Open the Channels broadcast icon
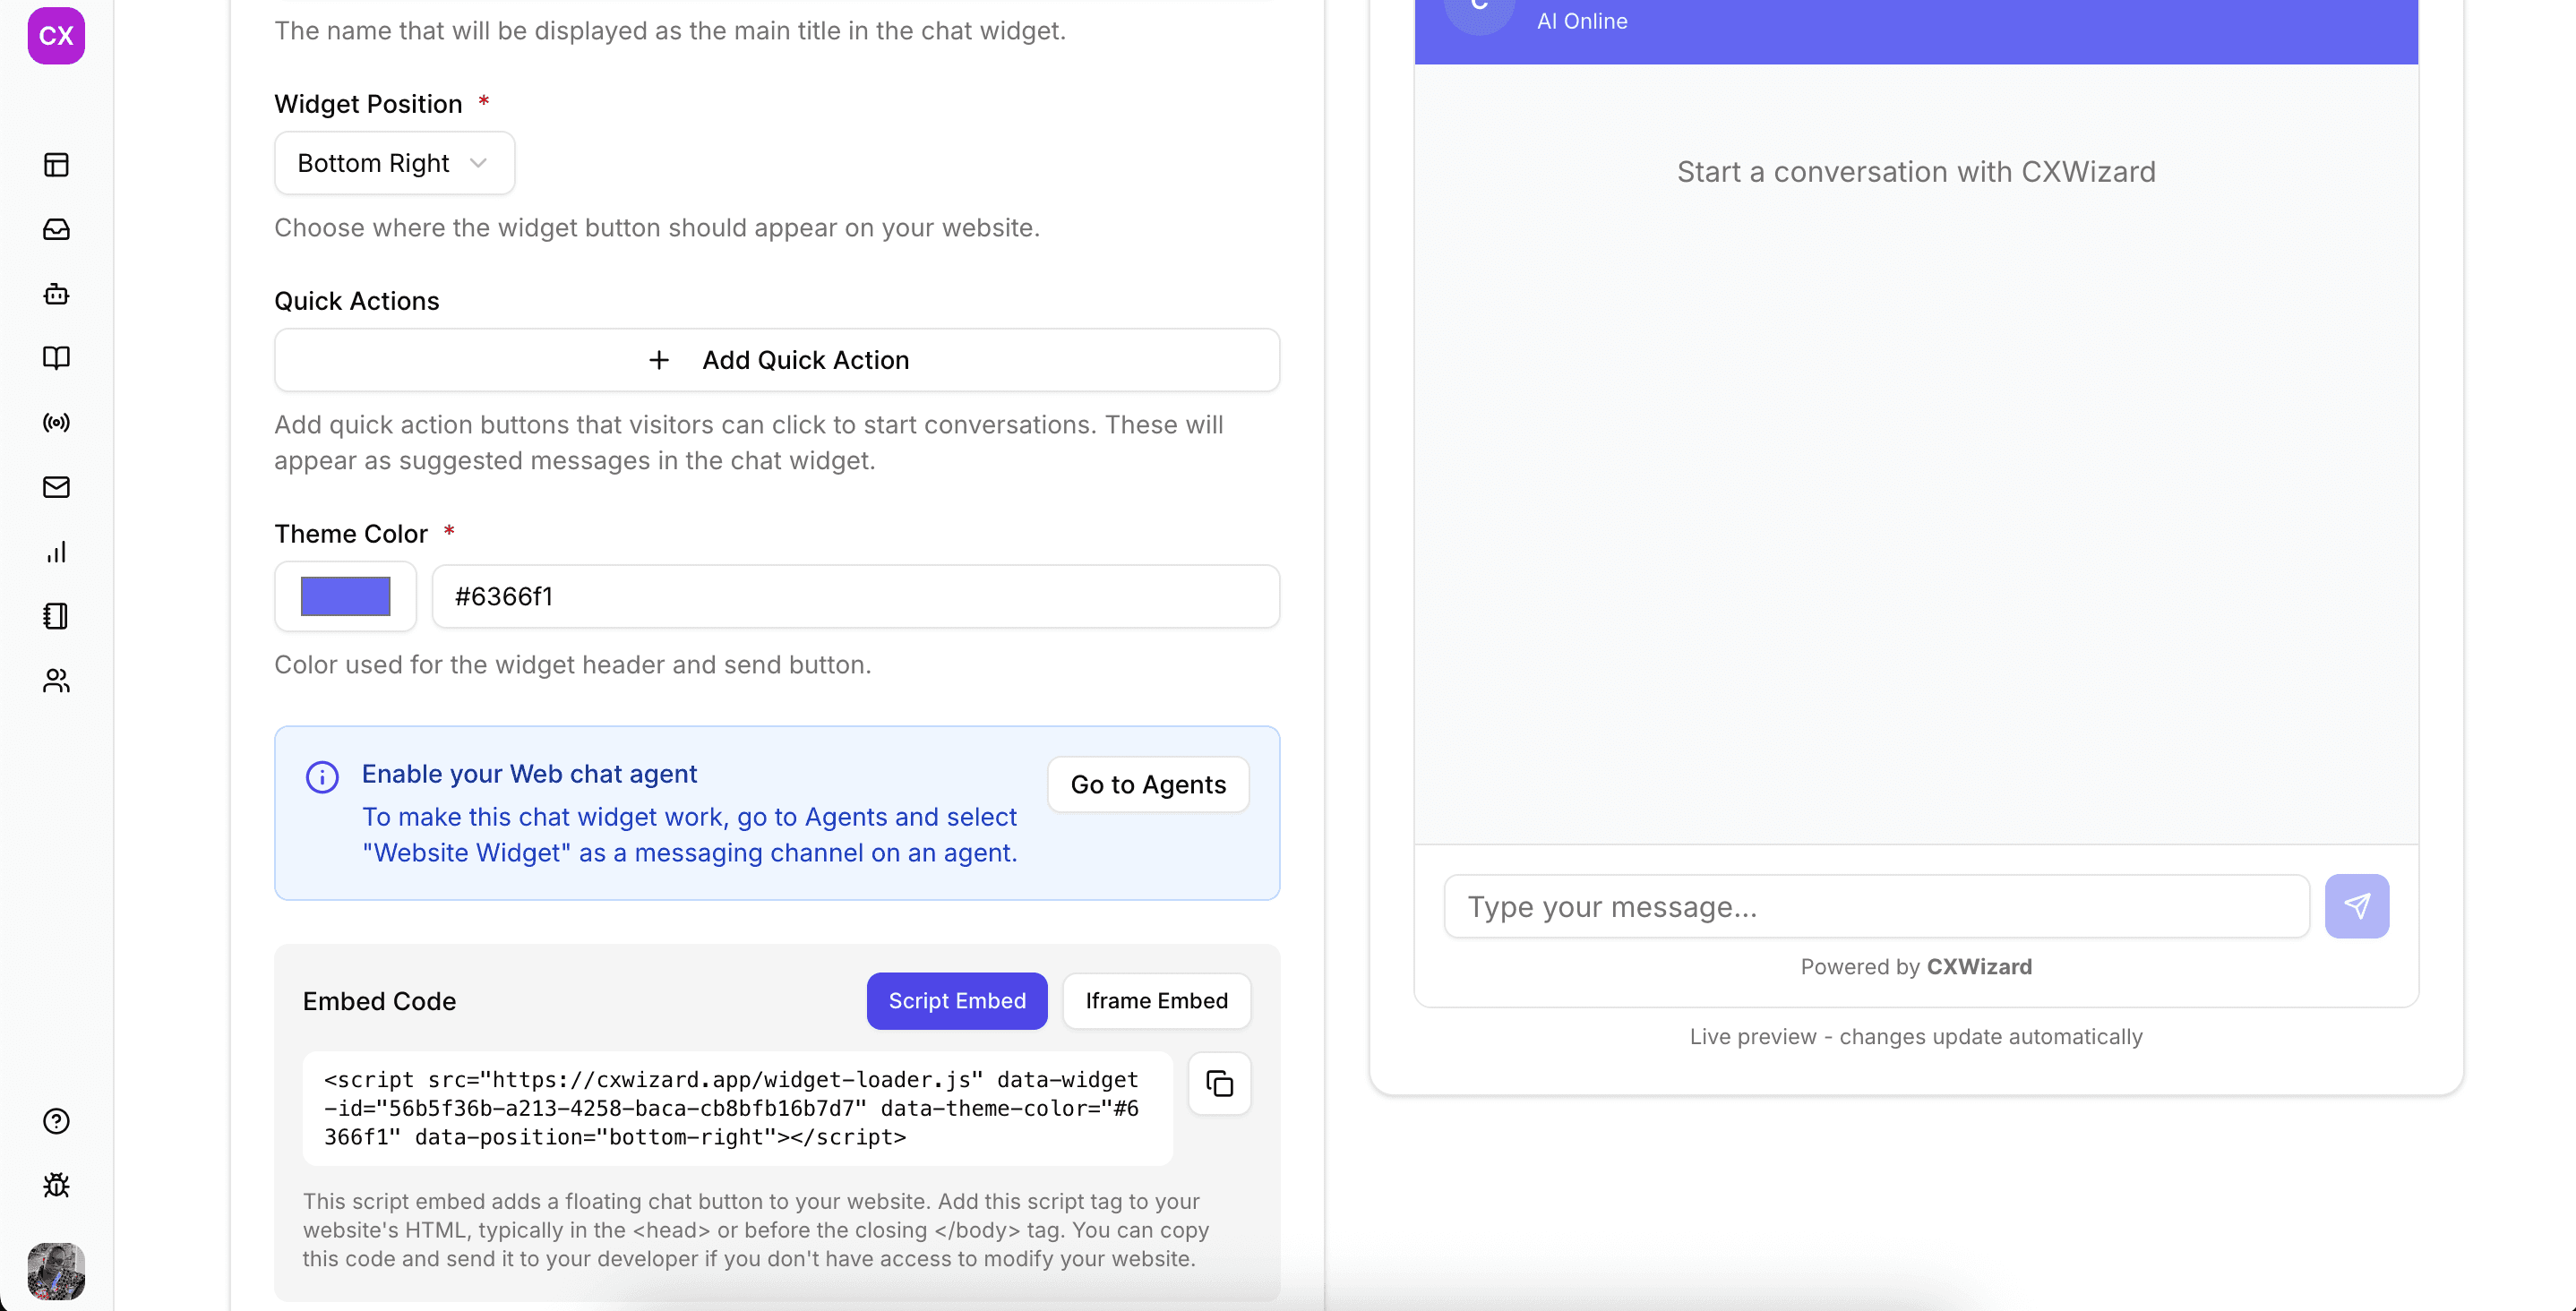Viewport: 2576px width, 1311px height. [56, 422]
